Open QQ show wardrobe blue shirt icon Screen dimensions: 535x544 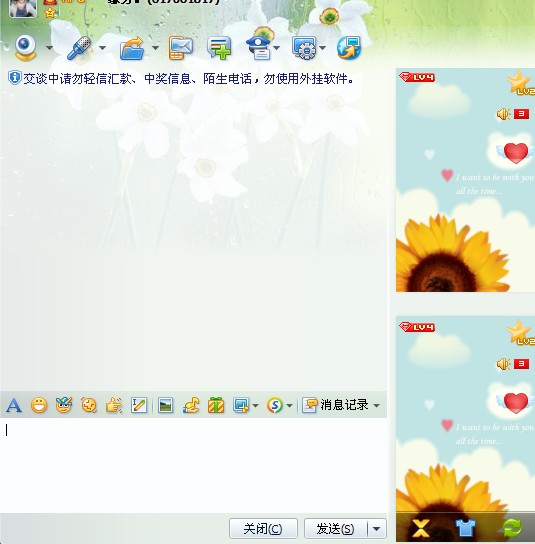coord(465,528)
